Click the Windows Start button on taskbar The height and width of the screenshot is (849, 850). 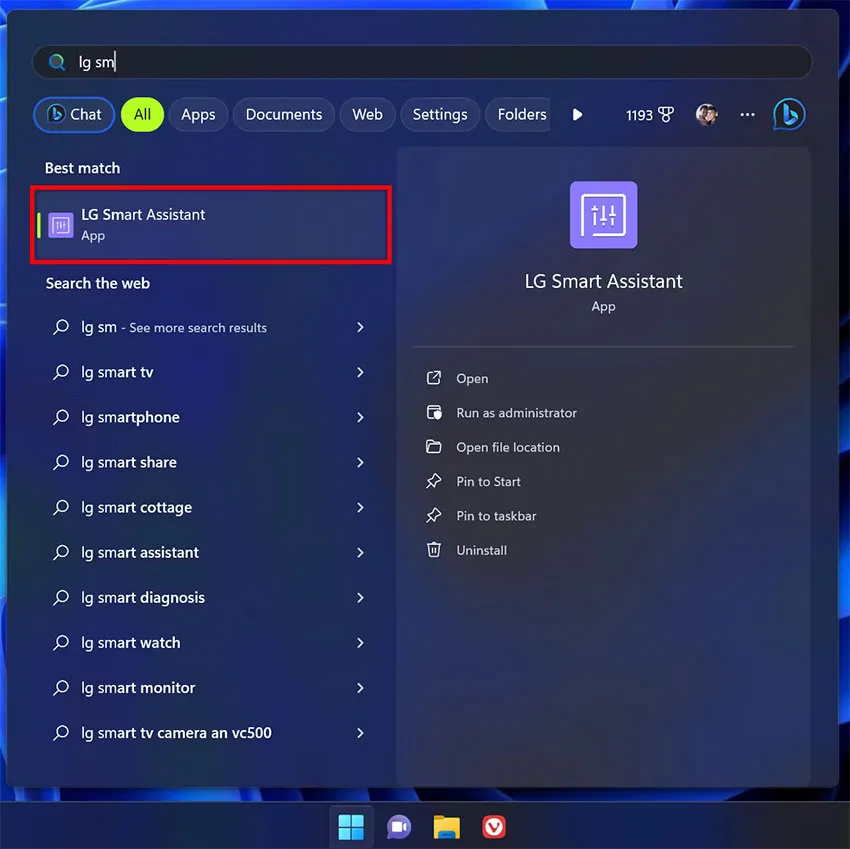pos(351,827)
